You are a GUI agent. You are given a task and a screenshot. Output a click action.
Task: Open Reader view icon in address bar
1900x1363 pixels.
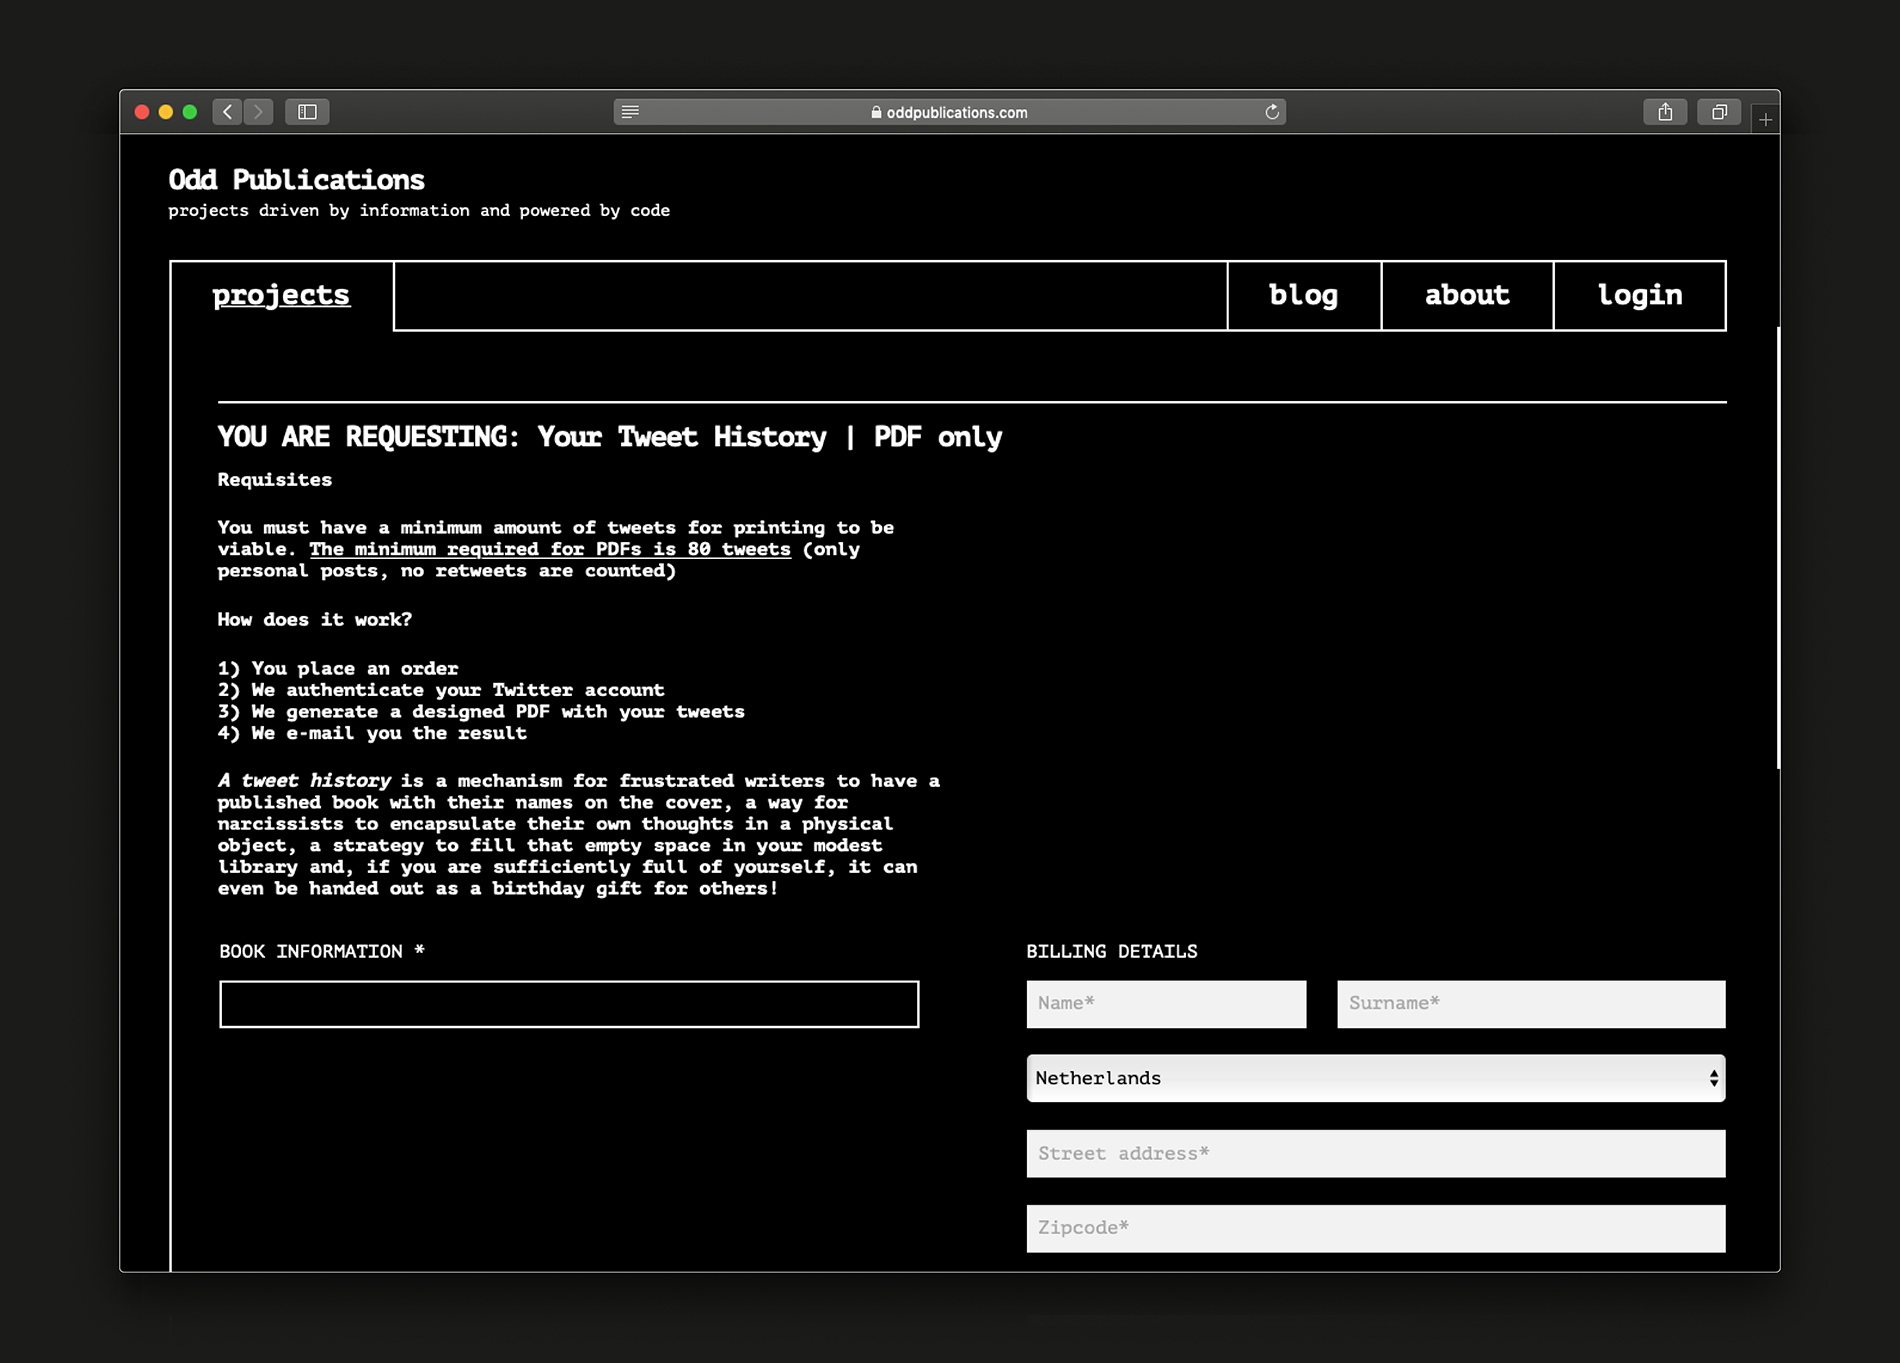click(630, 112)
